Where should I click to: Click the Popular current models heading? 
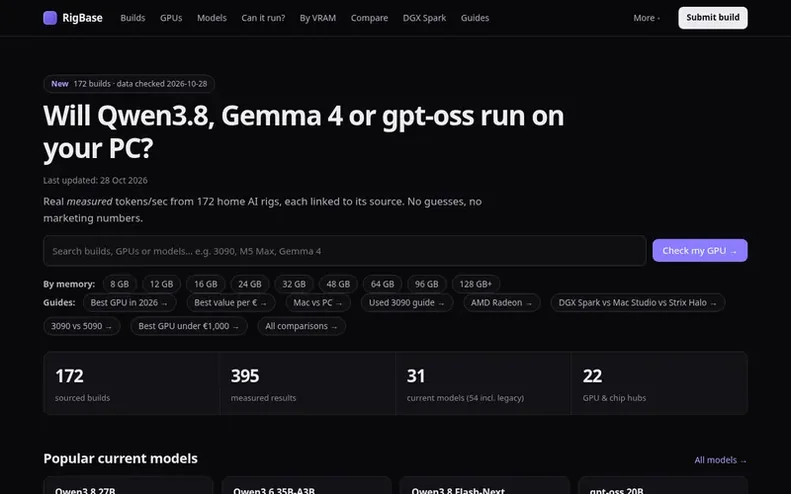point(121,459)
